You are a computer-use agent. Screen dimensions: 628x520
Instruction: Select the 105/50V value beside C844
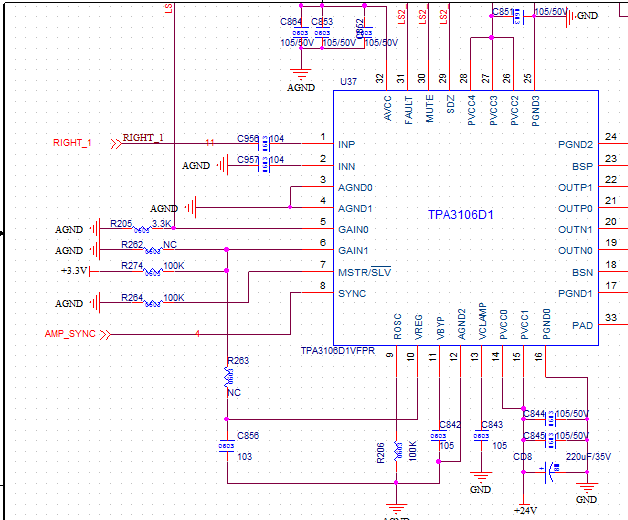point(572,413)
